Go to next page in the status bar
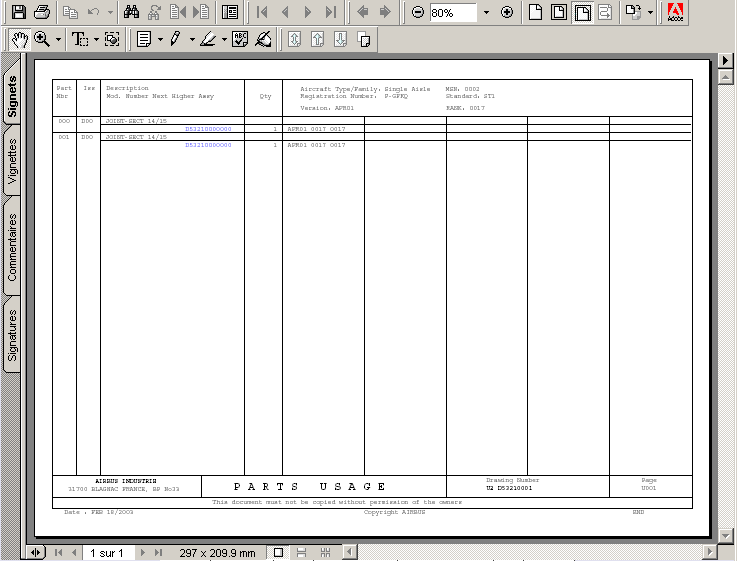The height and width of the screenshot is (561, 737). (143, 553)
